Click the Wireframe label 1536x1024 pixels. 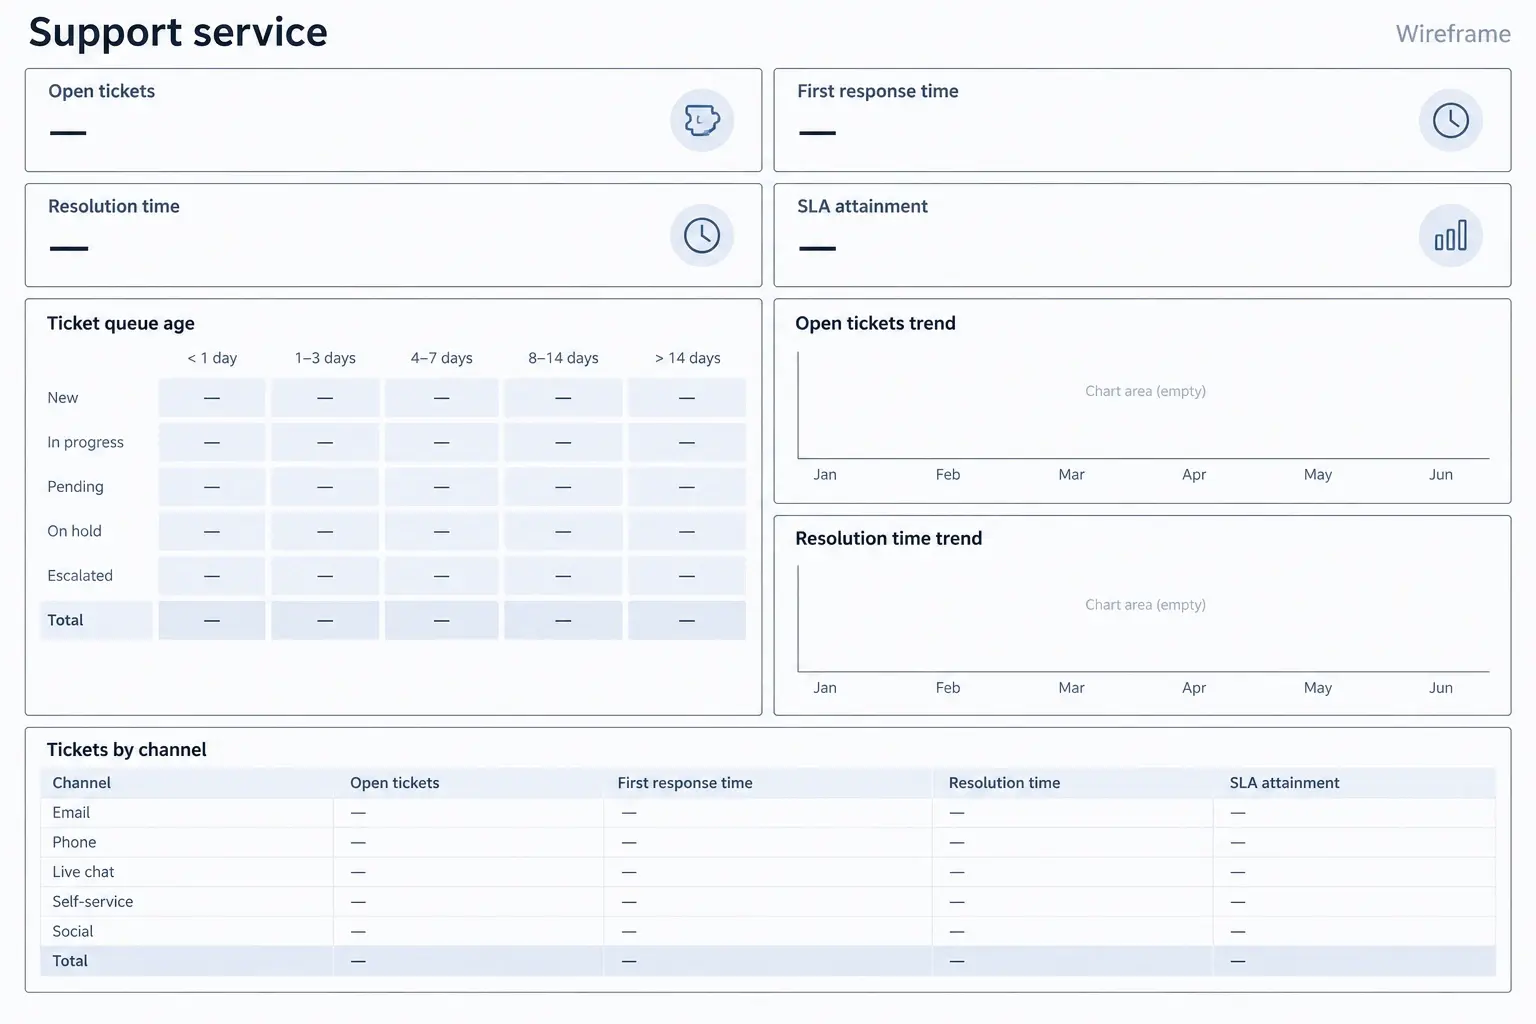click(x=1453, y=34)
